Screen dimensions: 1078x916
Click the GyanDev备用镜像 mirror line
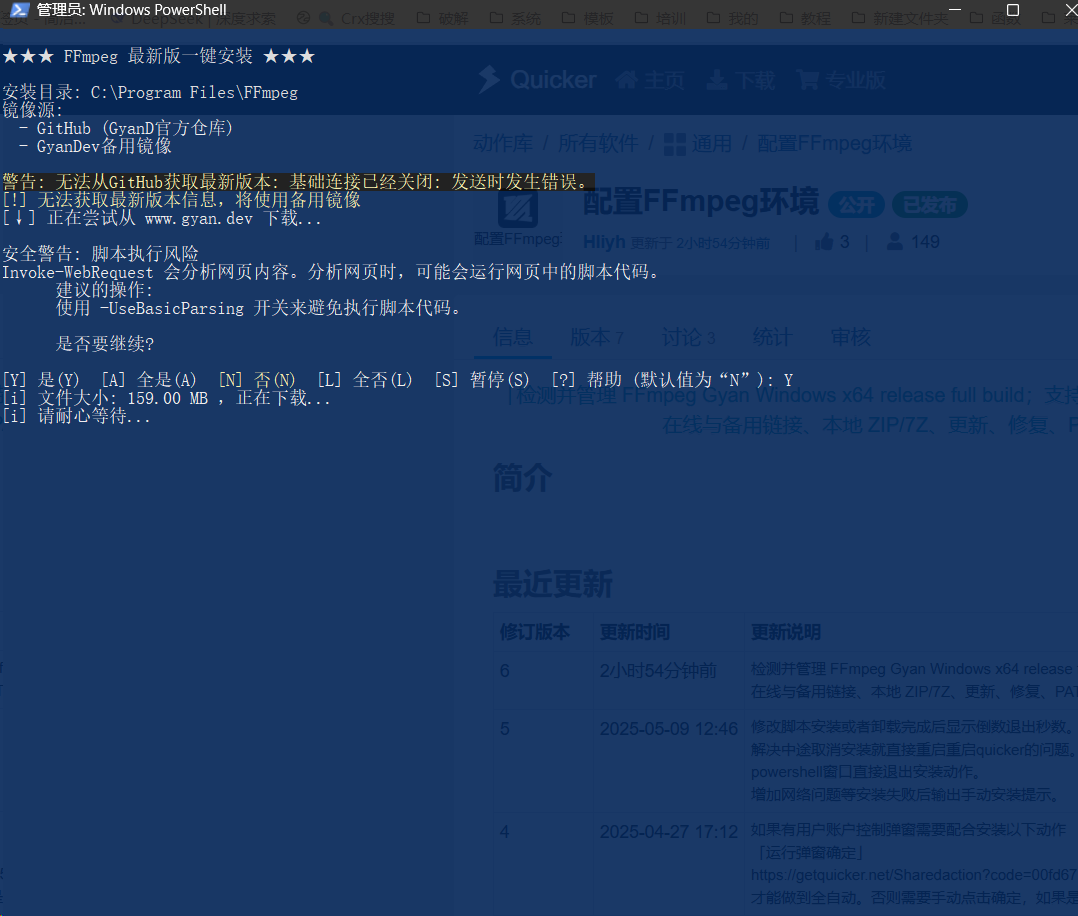tap(96, 146)
